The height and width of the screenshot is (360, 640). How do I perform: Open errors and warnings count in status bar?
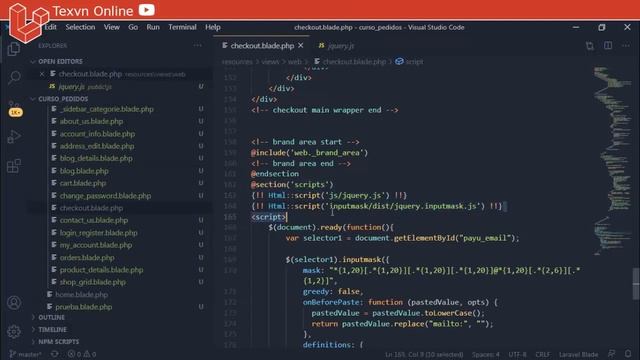coord(82,354)
